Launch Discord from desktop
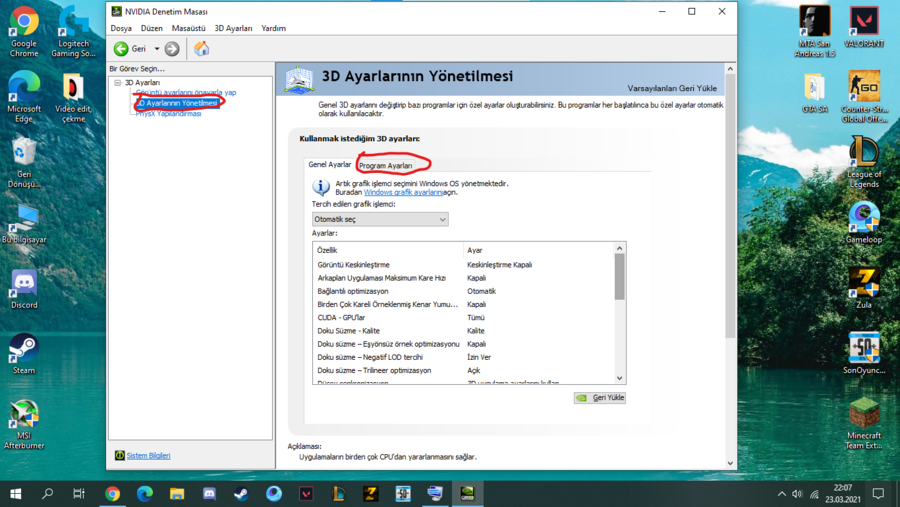900x507 pixels. tap(24, 290)
